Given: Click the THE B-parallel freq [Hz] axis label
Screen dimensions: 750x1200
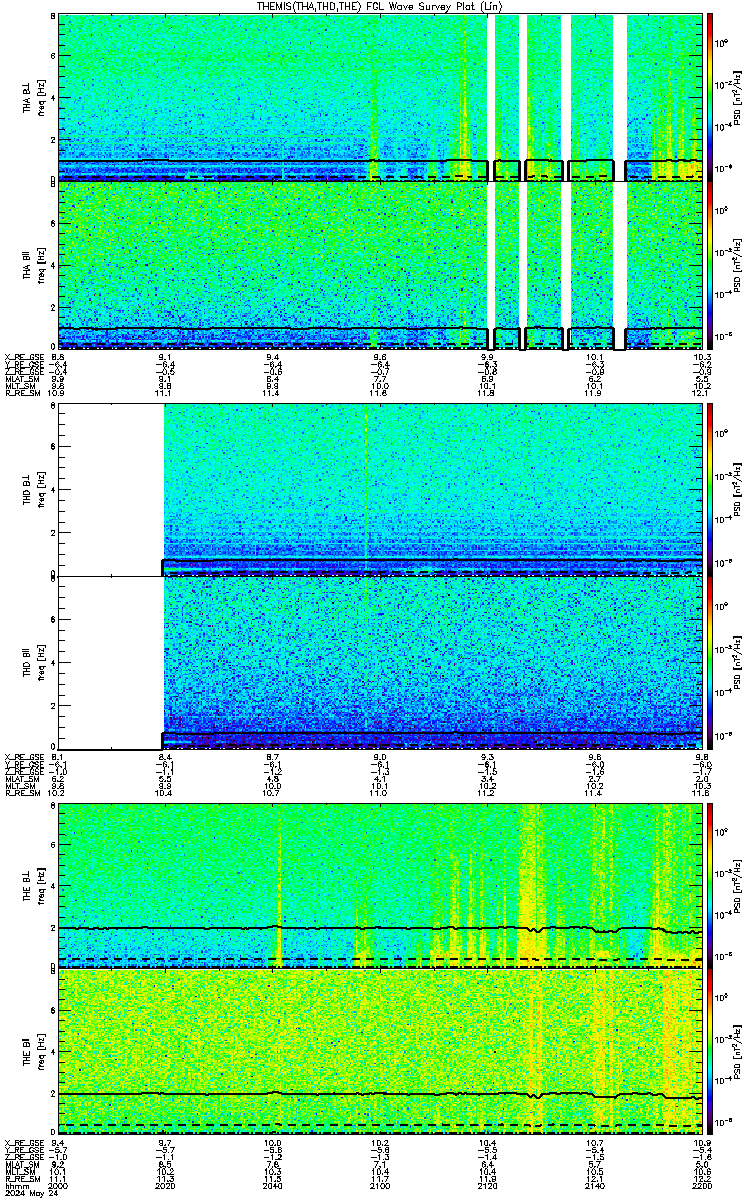Looking at the screenshot, I should coord(43,1053).
